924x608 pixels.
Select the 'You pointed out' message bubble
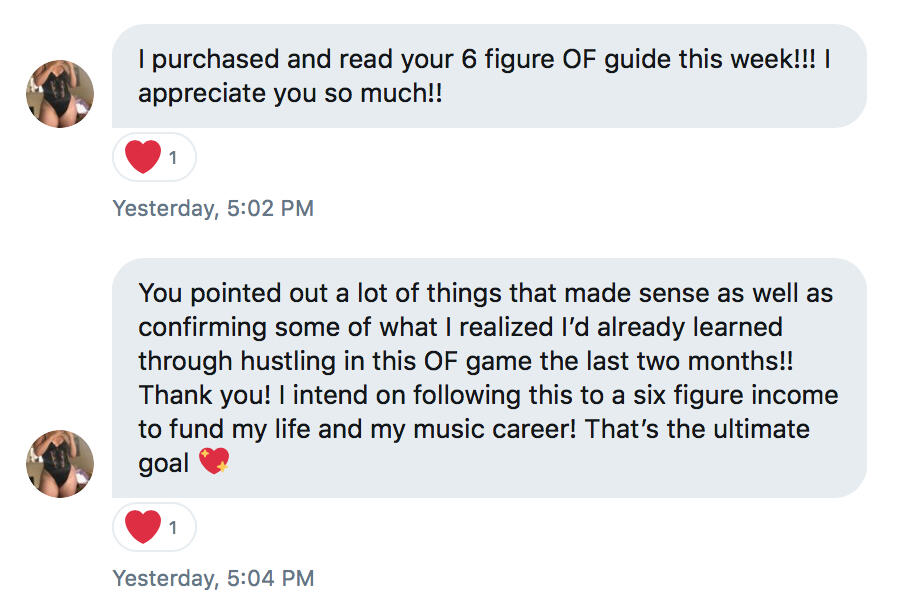click(x=489, y=378)
